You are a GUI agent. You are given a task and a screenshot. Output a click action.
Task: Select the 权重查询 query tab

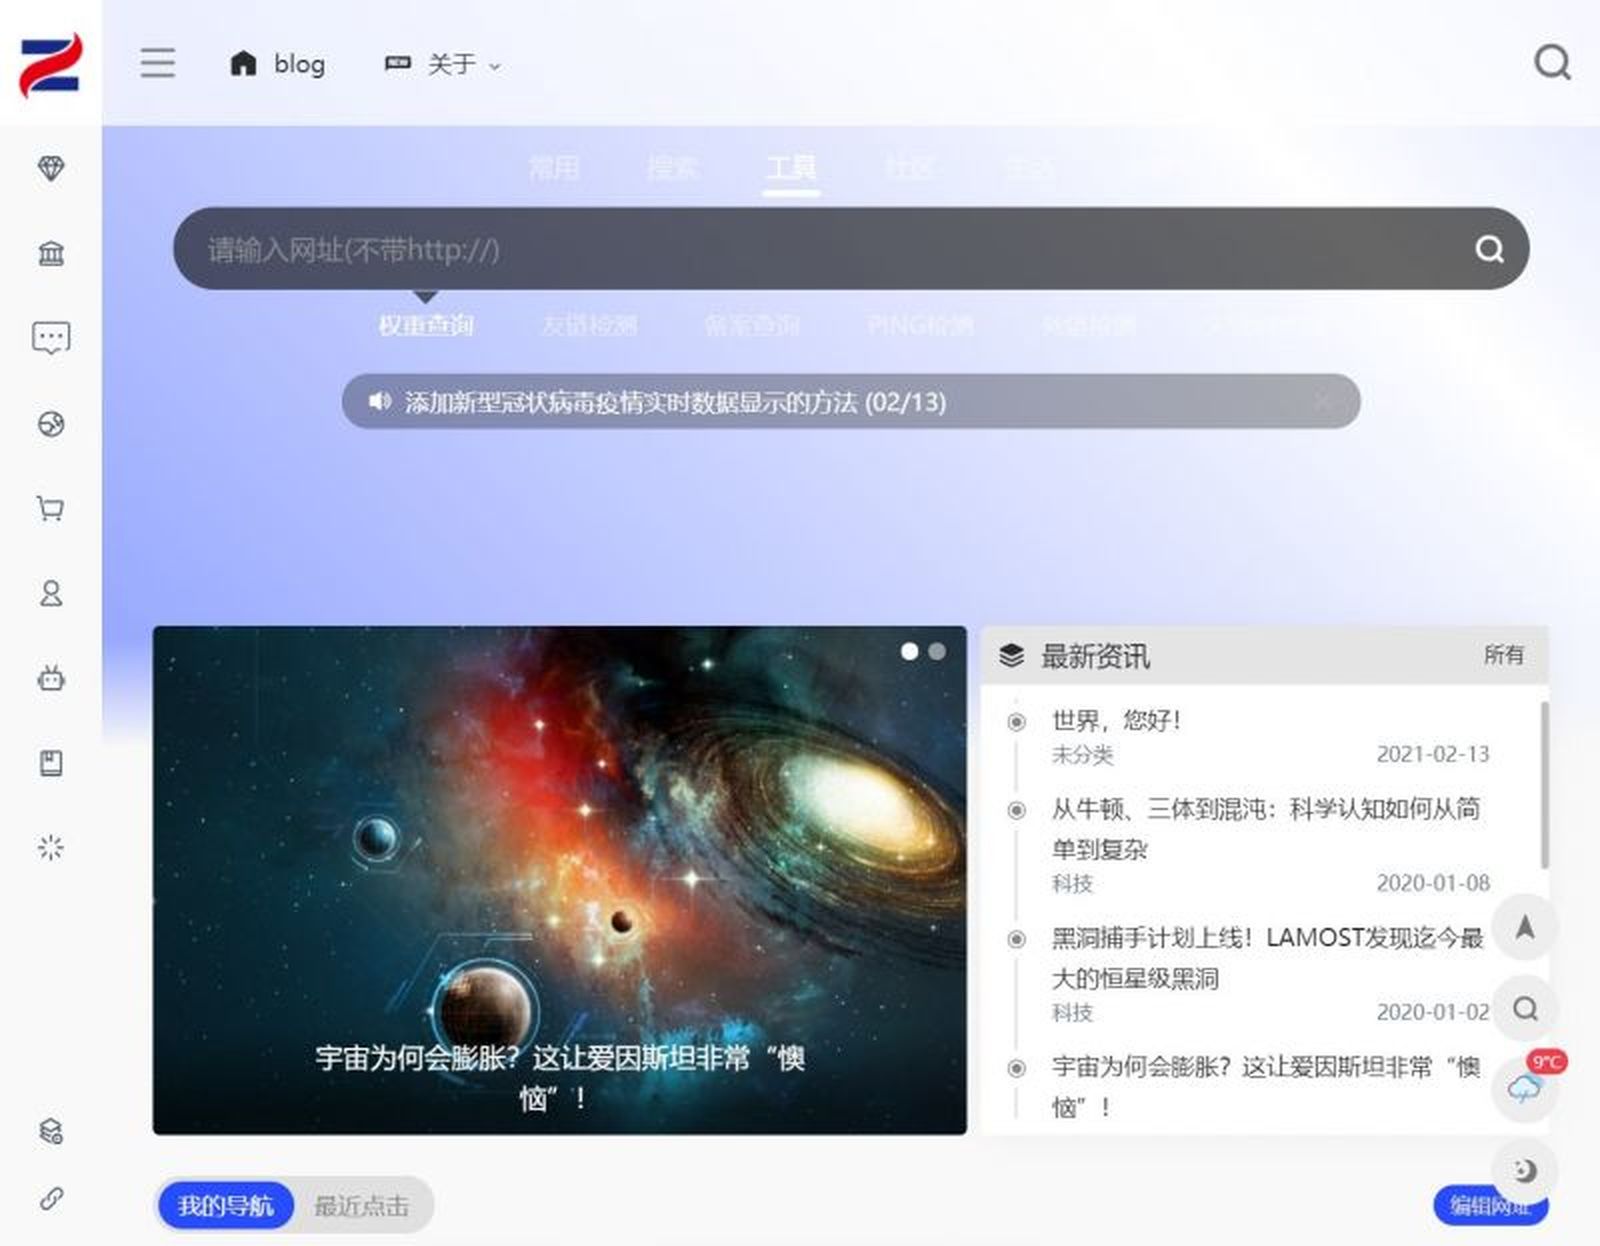point(427,325)
